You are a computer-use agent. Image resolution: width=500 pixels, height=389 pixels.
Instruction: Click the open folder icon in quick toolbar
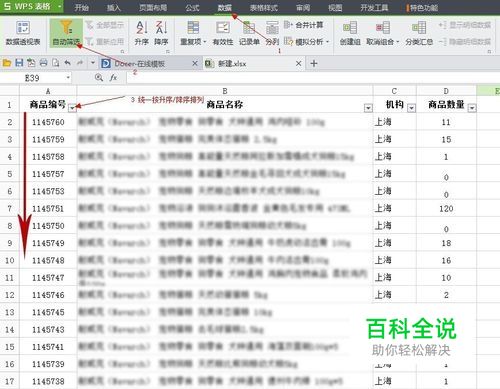pos(7,63)
